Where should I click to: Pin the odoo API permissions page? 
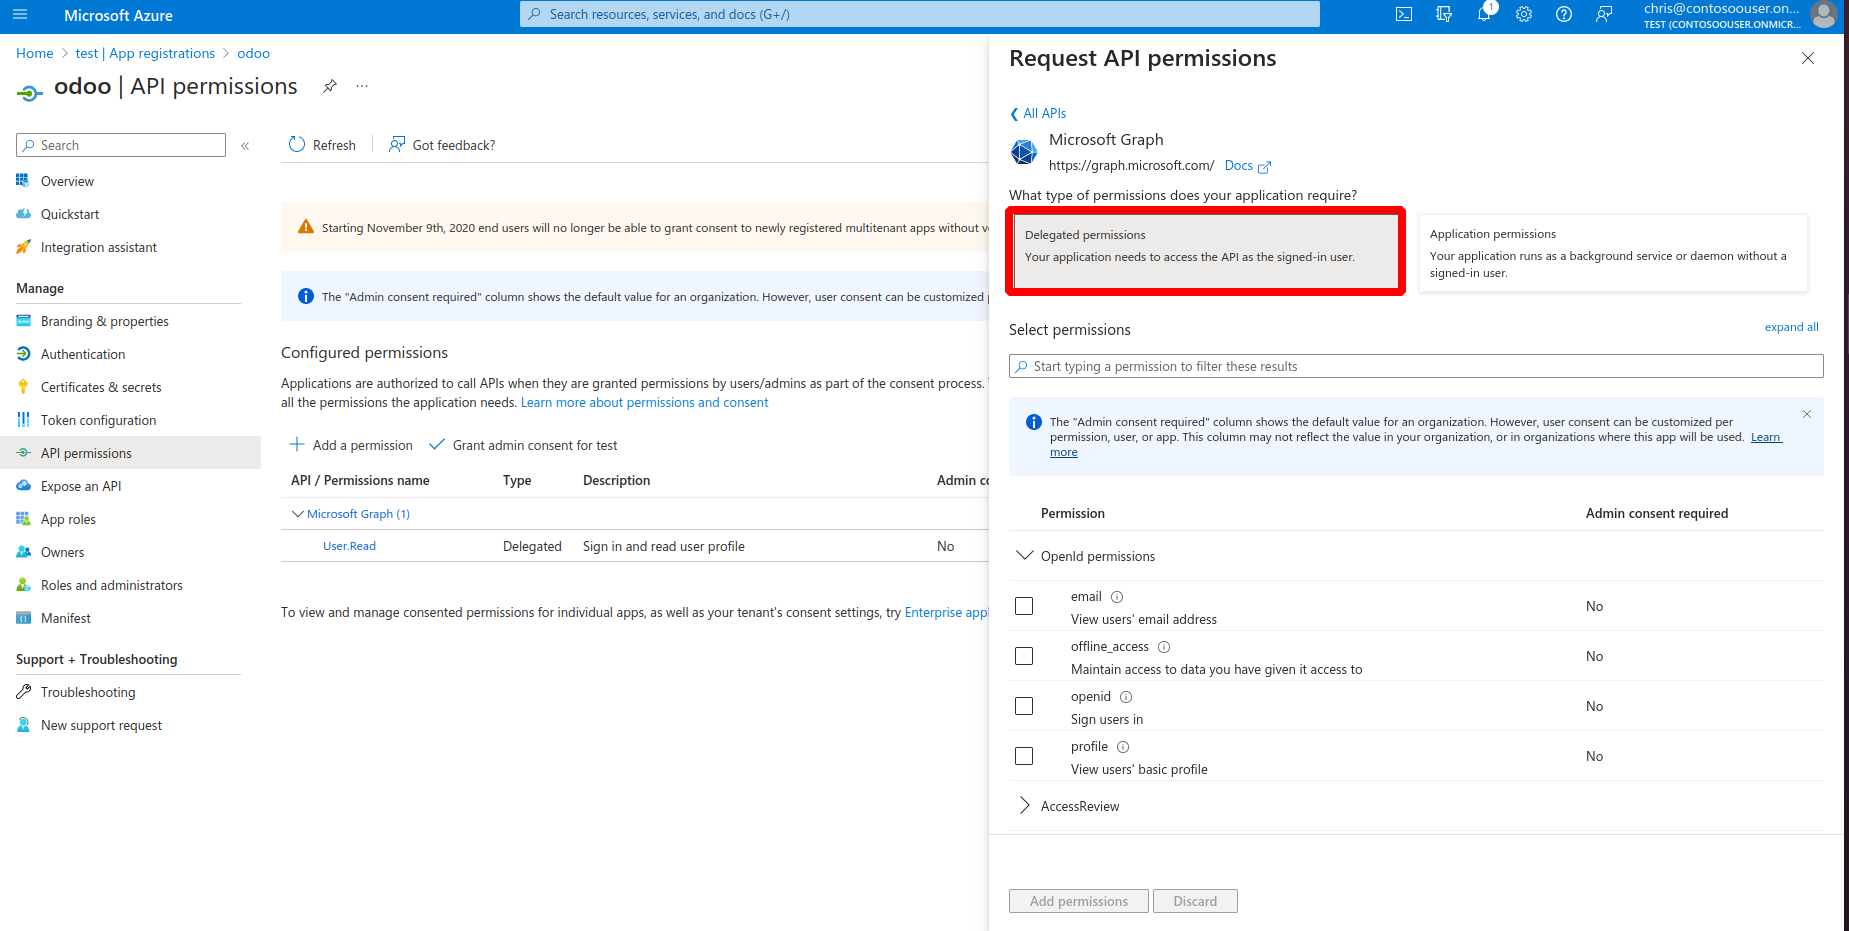coord(330,86)
